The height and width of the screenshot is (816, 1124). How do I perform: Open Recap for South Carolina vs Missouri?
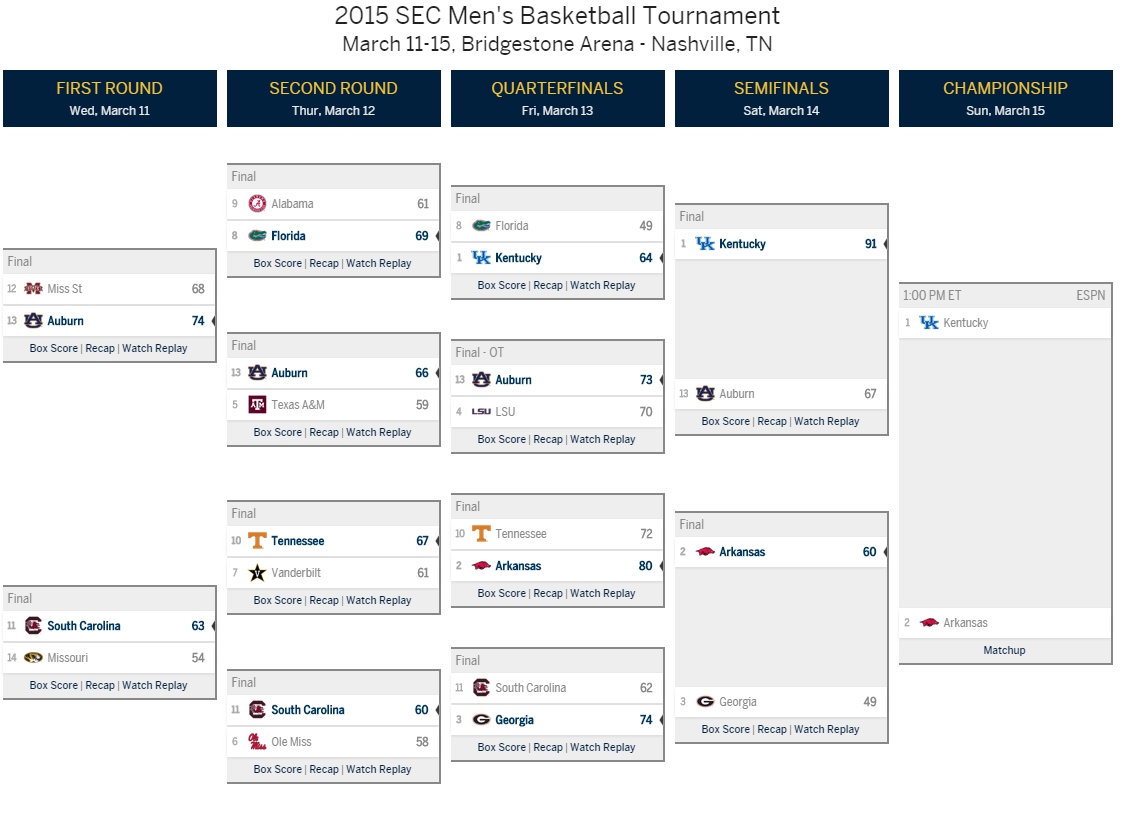coord(100,685)
